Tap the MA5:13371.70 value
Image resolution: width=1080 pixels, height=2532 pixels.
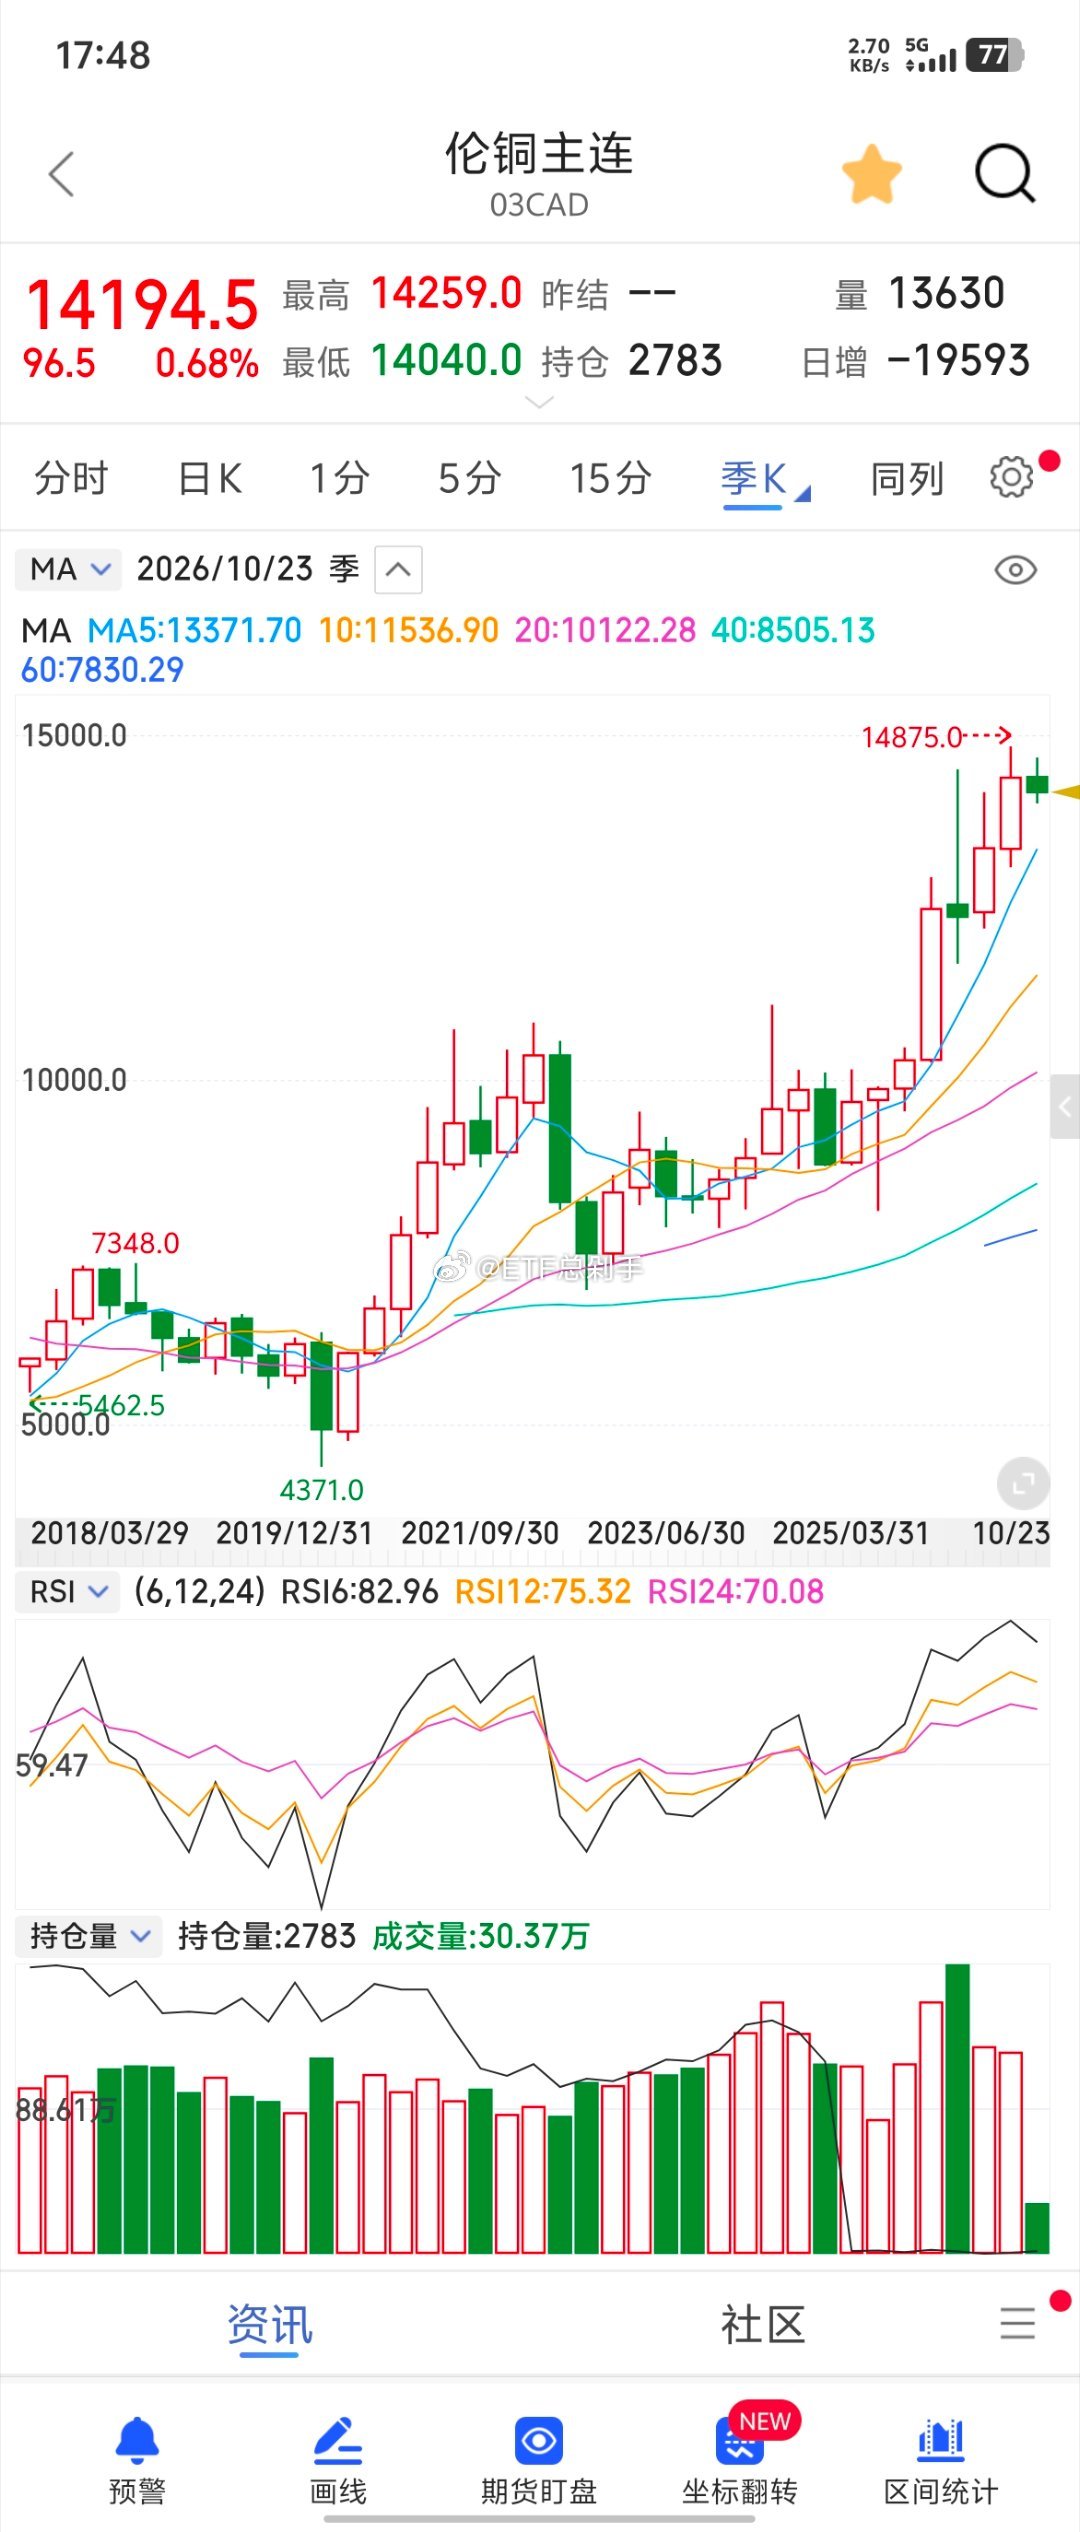tap(194, 630)
